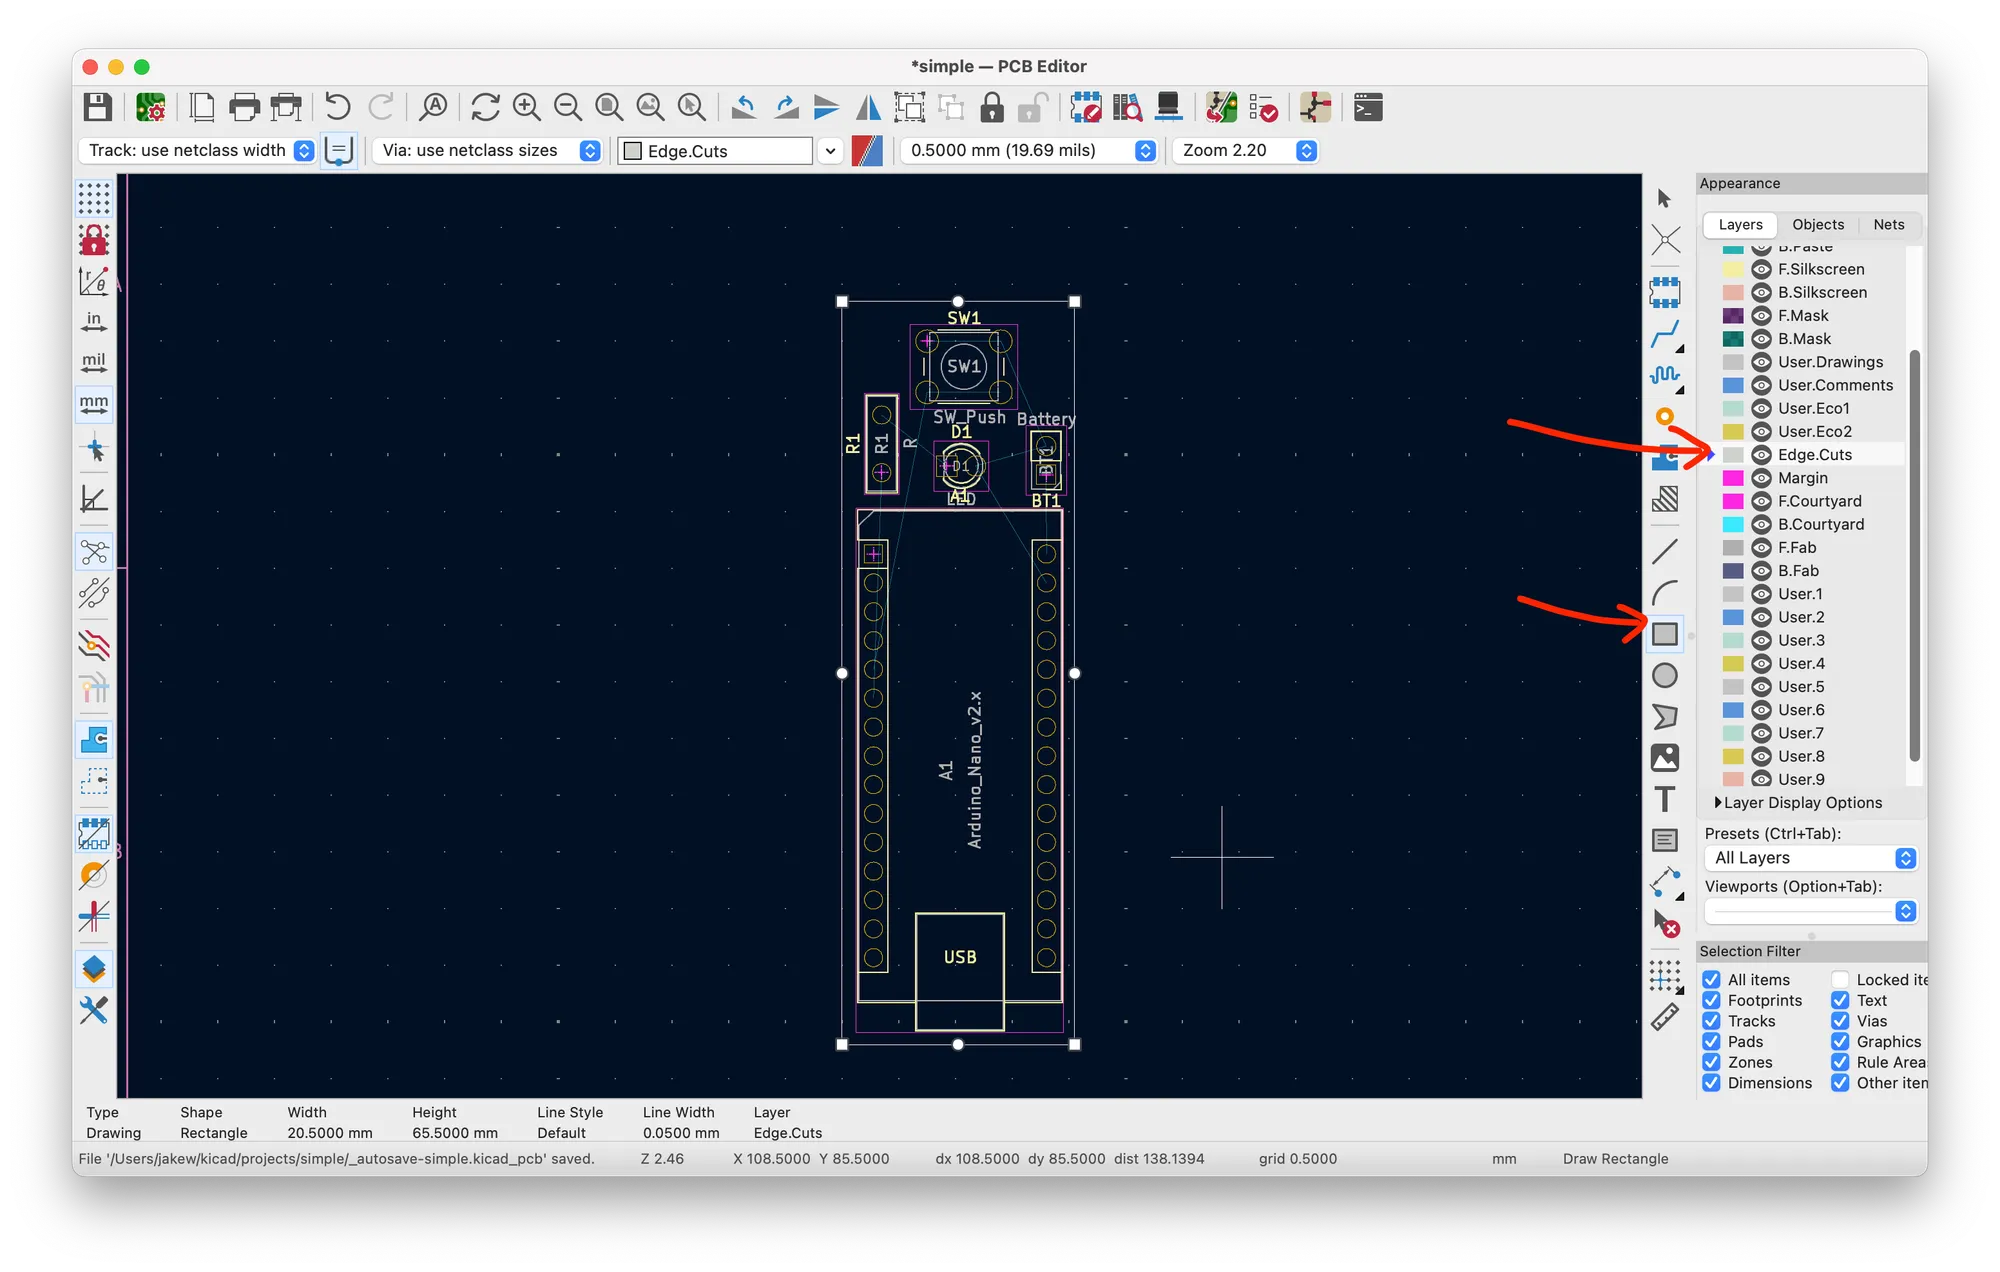The height and width of the screenshot is (1272, 2000).
Task: Click the Print icon
Action: pyautogui.click(x=244, y=107)
